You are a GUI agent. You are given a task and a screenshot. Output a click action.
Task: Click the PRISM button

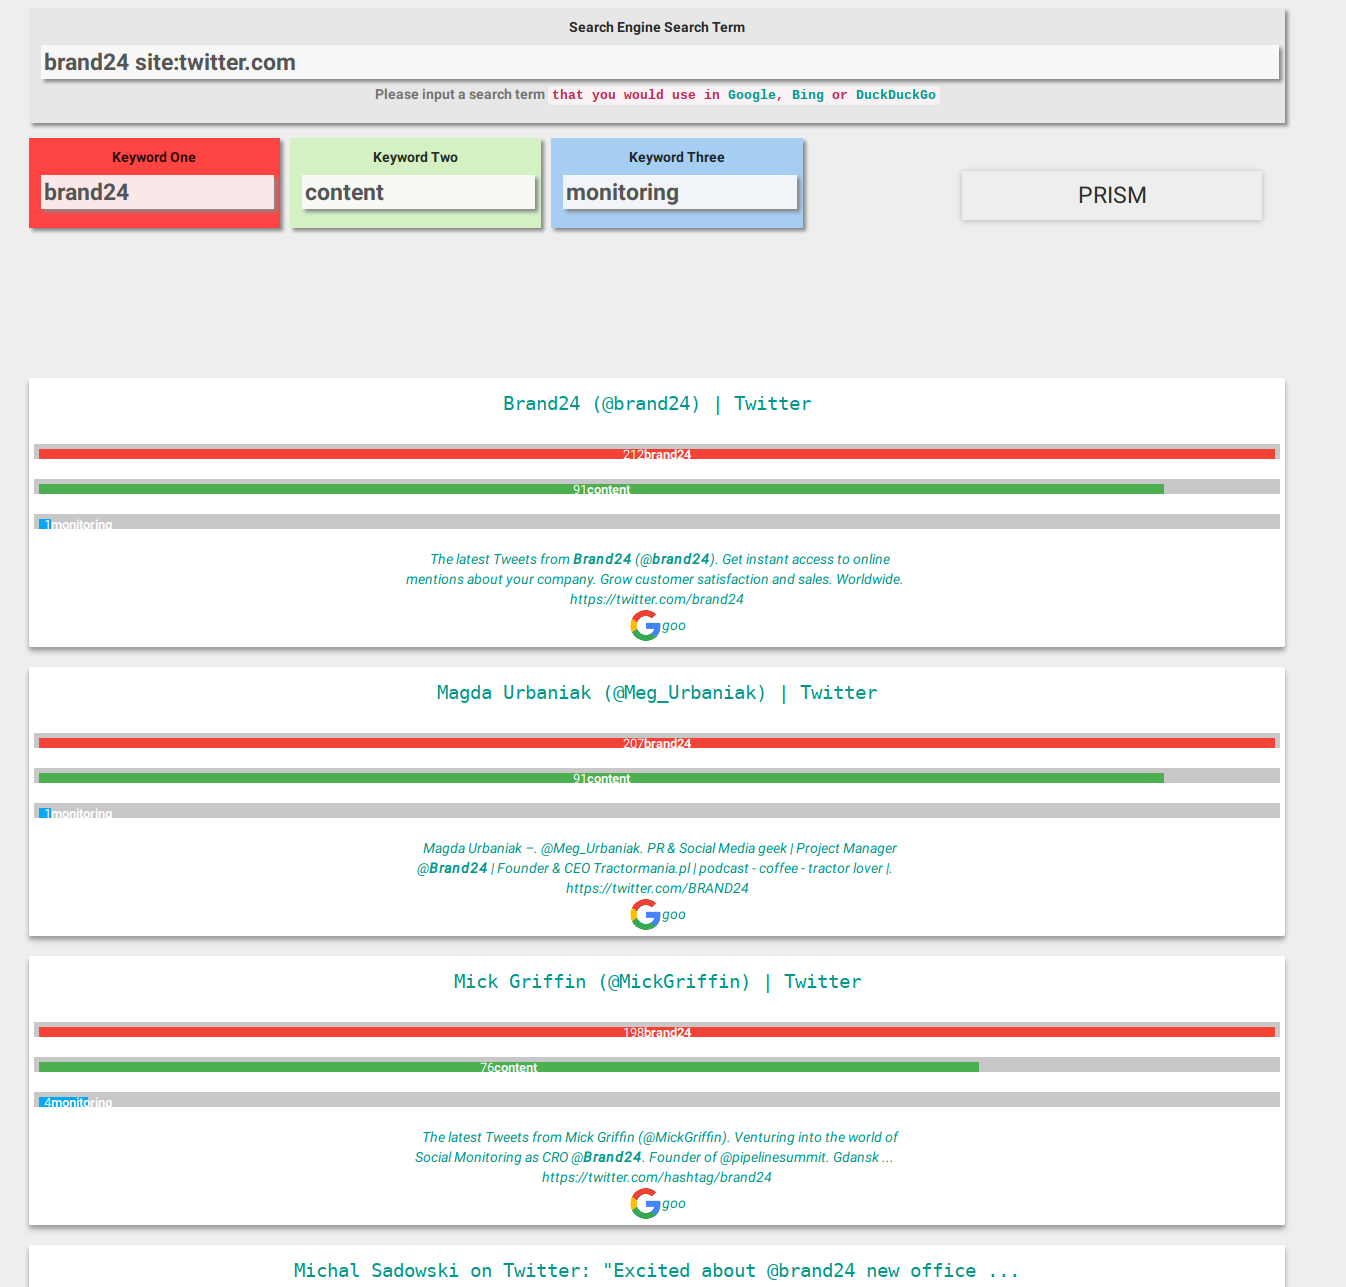(x=1112, y=195)
